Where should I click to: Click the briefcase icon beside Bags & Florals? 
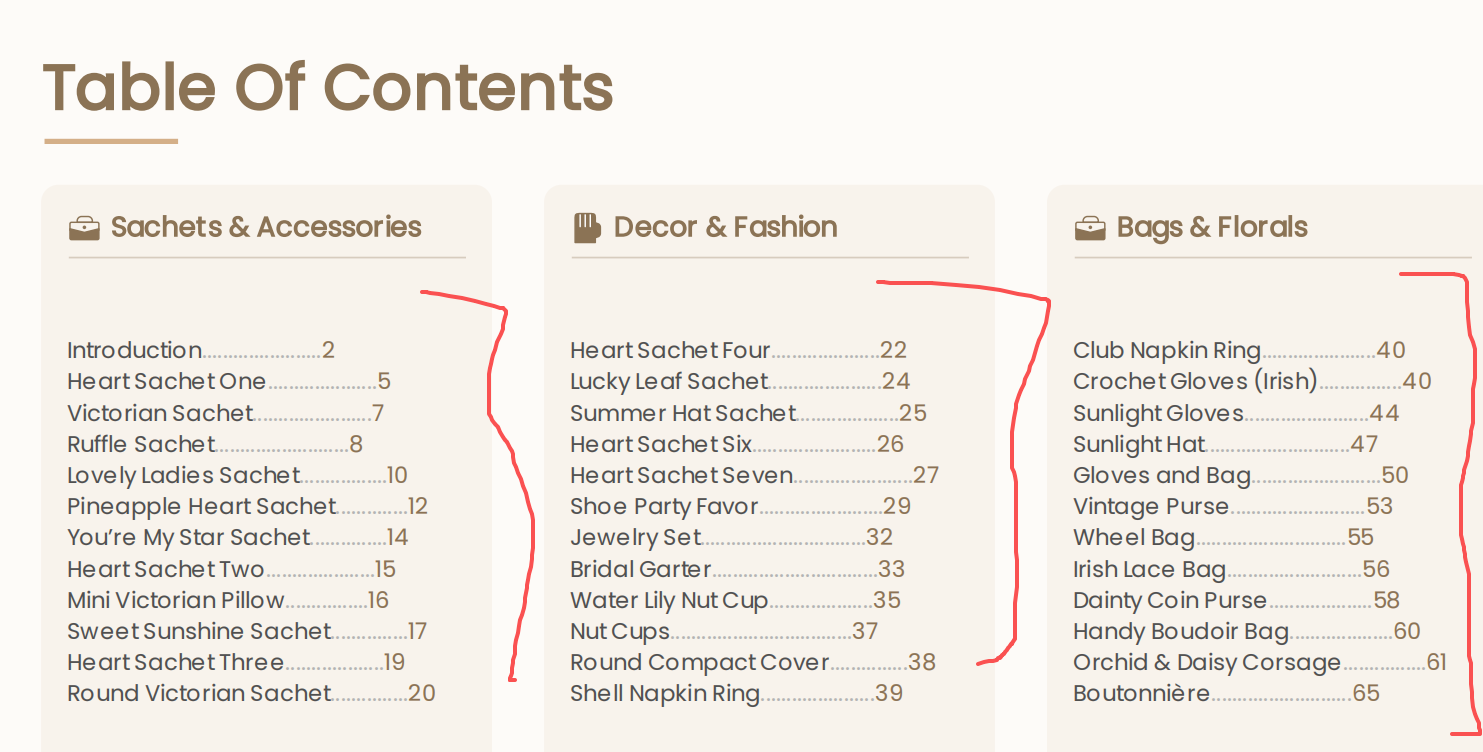click(x=1090, y=229)
